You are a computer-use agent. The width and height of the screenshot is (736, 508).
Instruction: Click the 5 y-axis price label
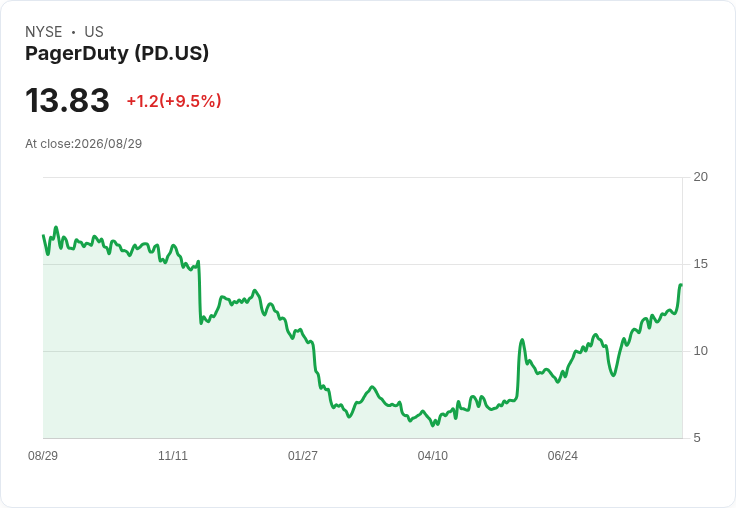(x=697, y=438)
